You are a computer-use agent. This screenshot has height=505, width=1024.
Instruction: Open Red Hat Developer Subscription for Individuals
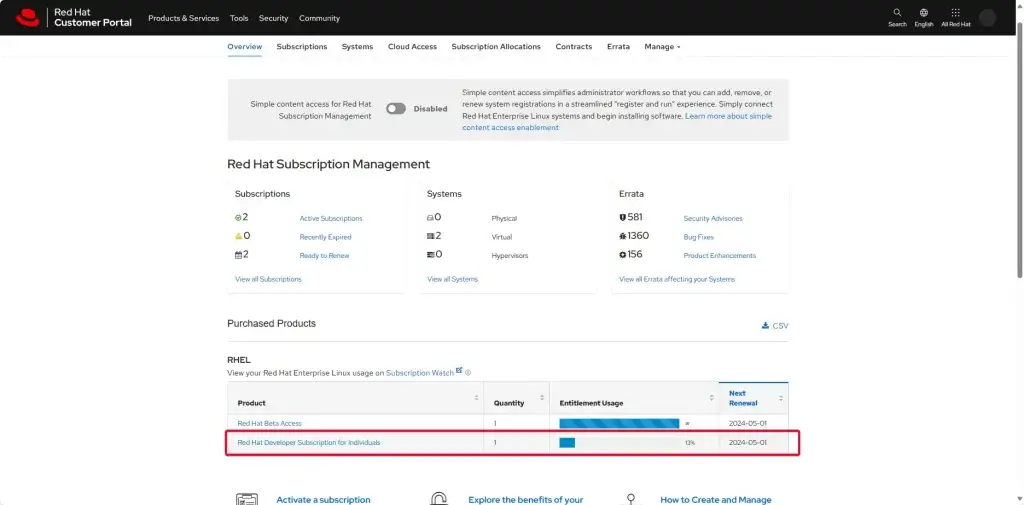pos(309,442)
